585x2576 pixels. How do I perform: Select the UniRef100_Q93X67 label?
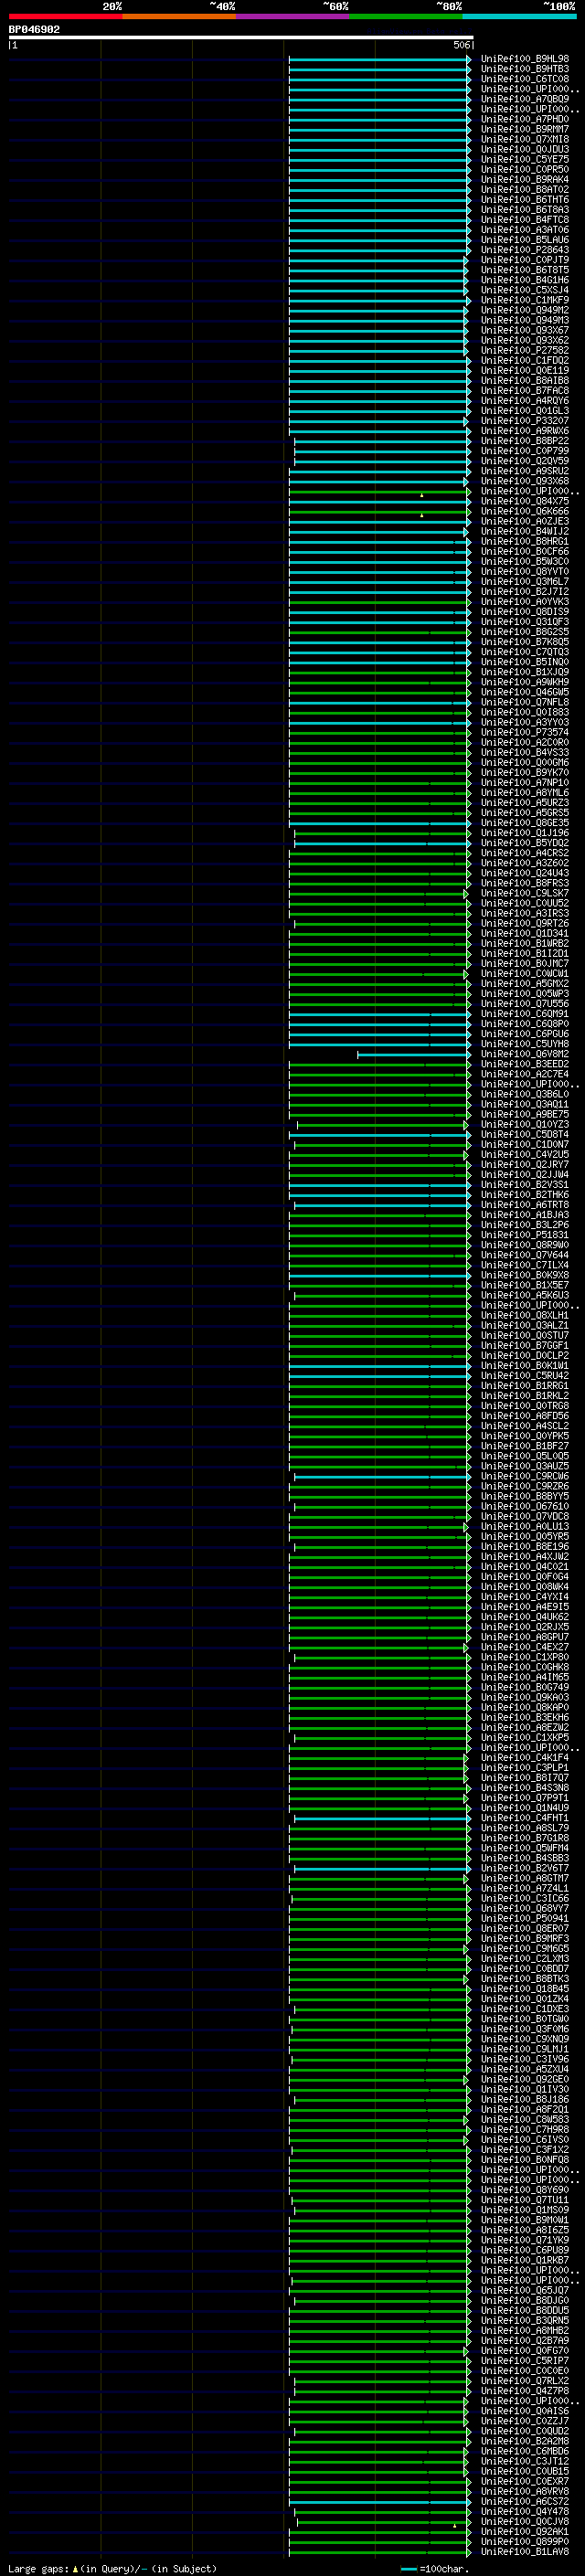pos(524,330)
